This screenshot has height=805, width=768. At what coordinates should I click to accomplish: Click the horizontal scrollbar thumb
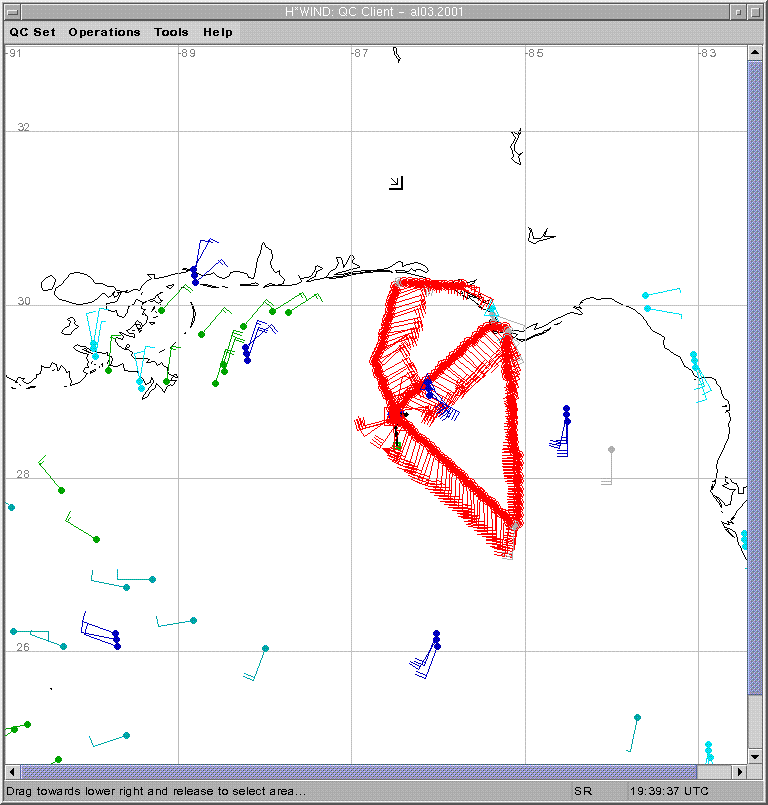tap(358, 772)
